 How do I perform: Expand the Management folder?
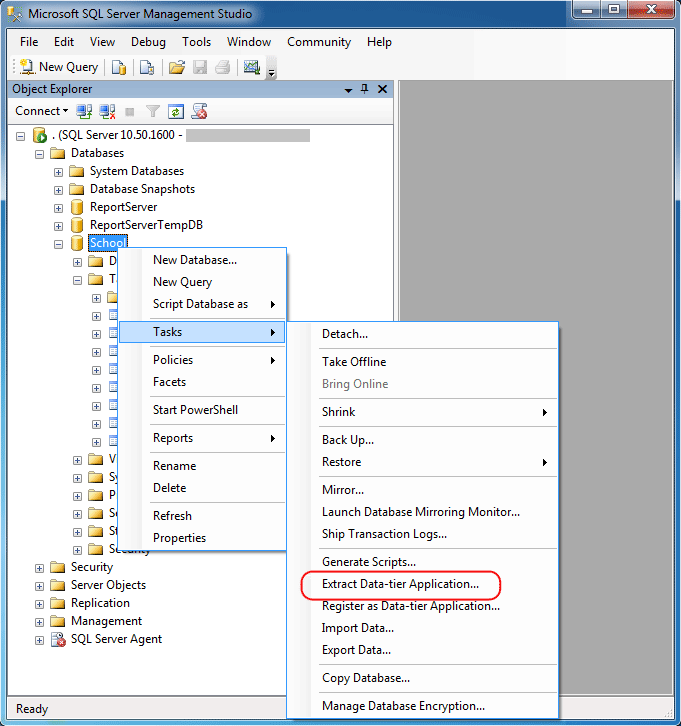click(x=39, y=622)
